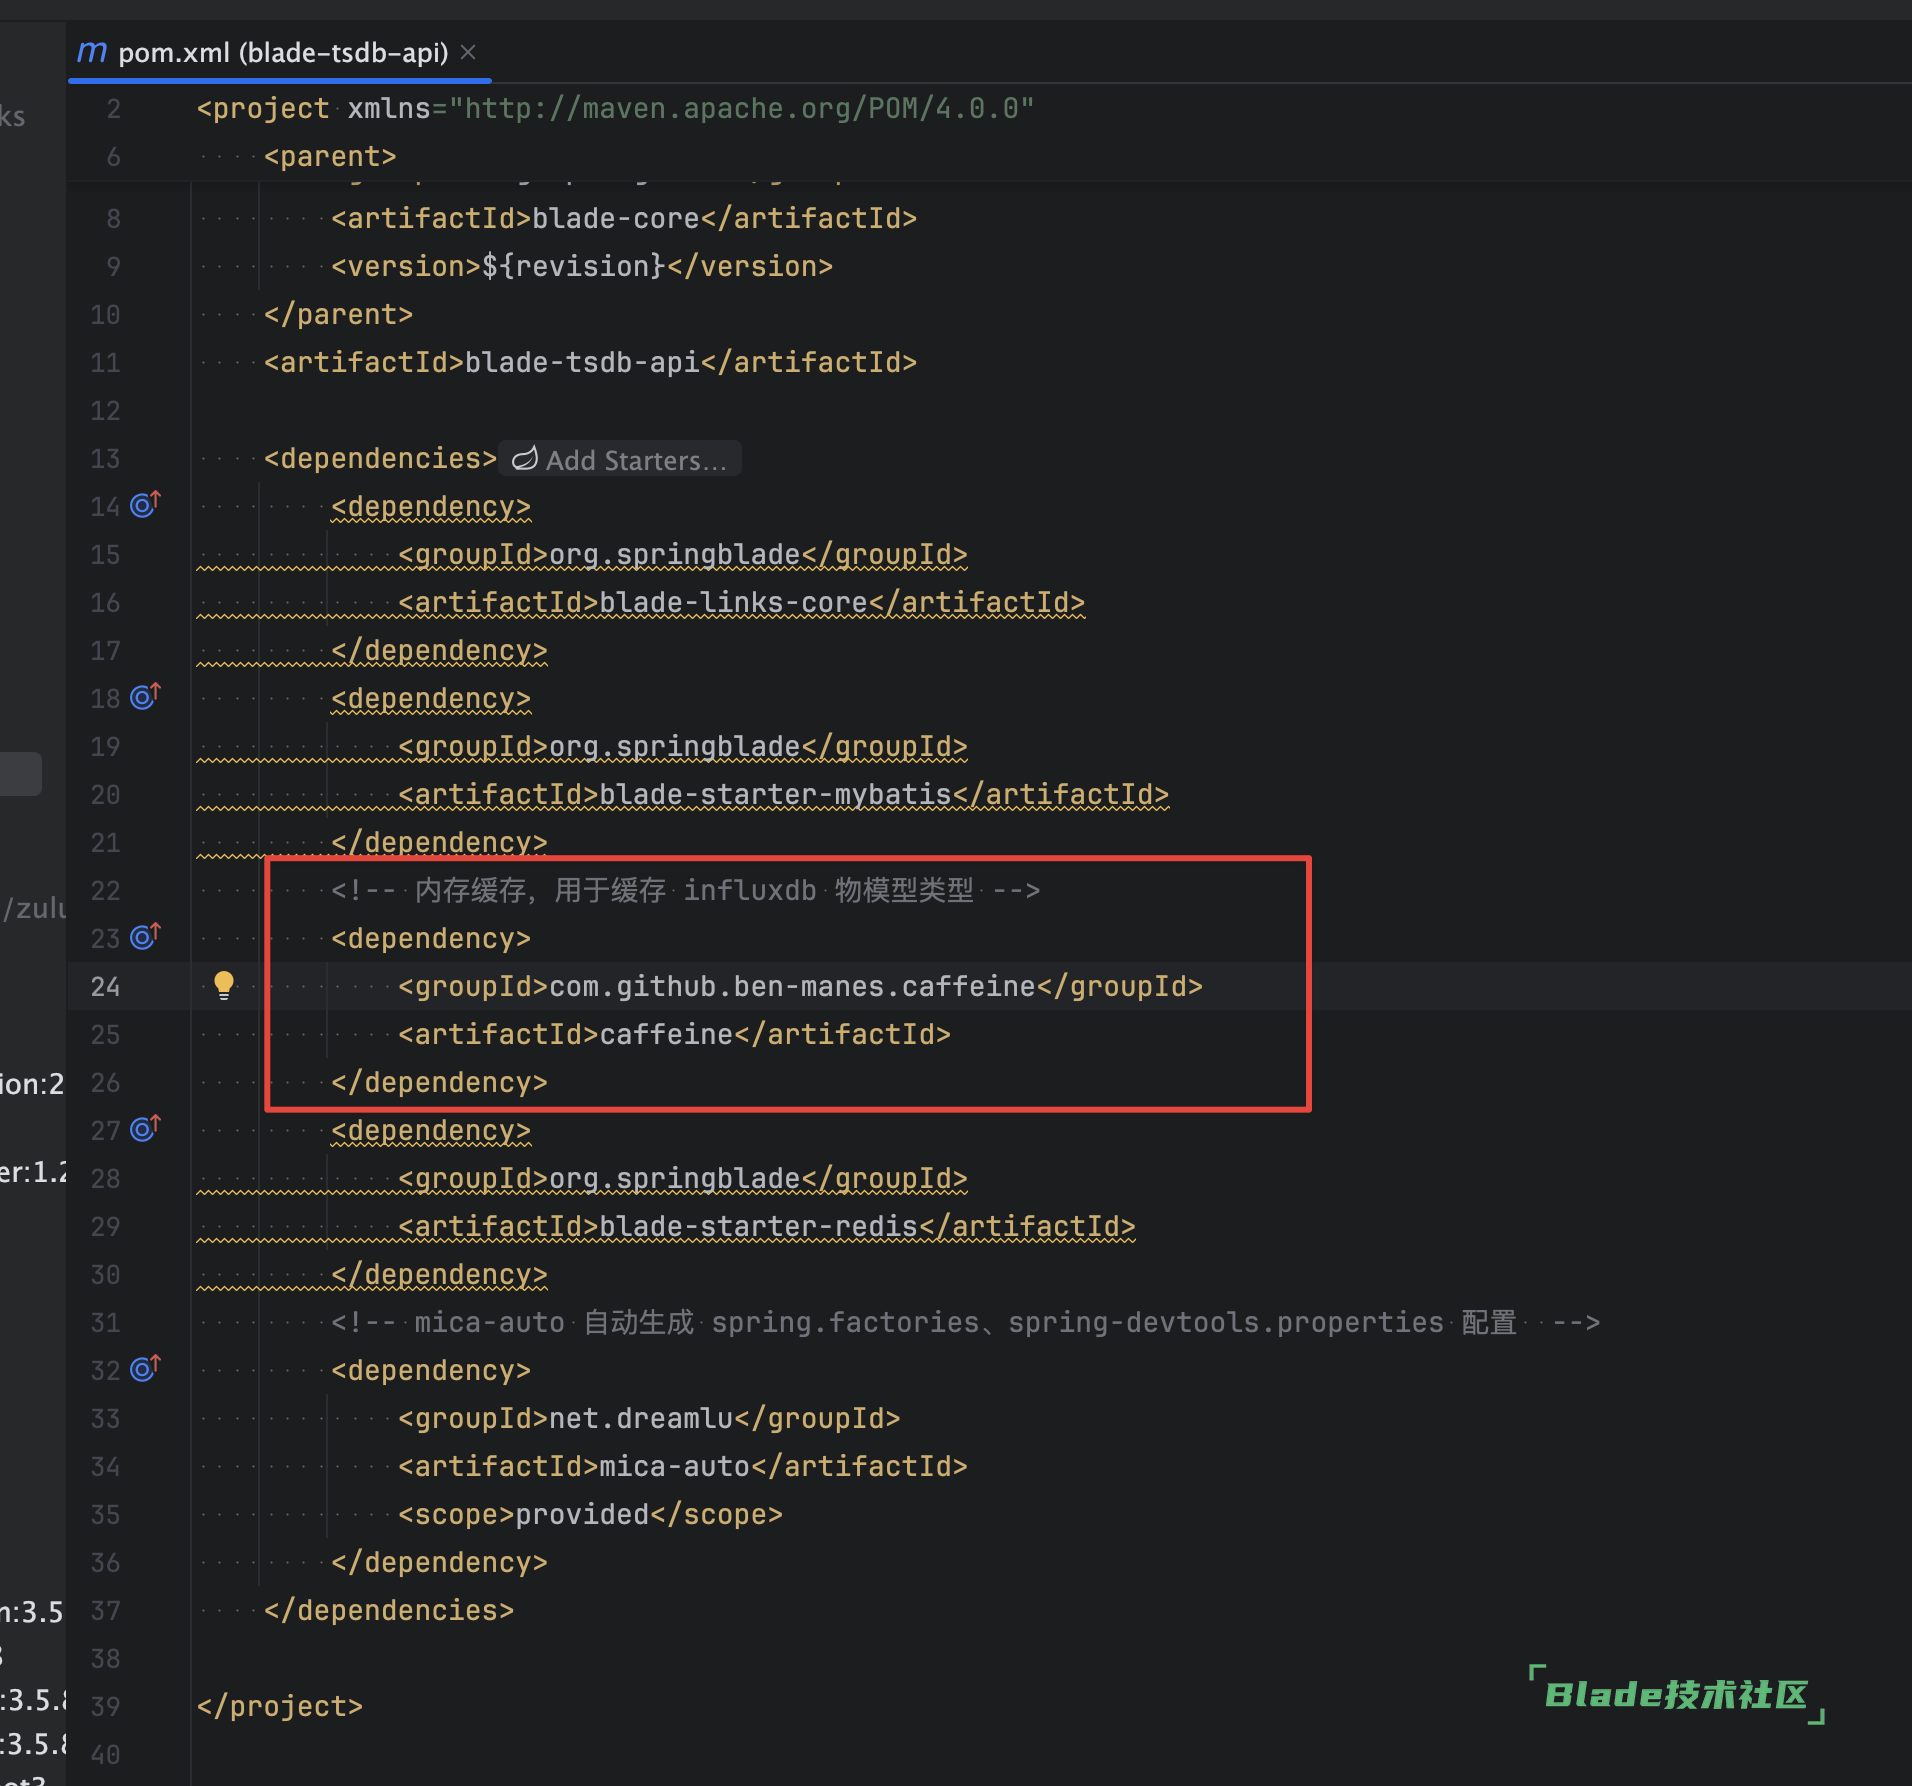Click sticky header line <parent>

click(x=330, y=156)
